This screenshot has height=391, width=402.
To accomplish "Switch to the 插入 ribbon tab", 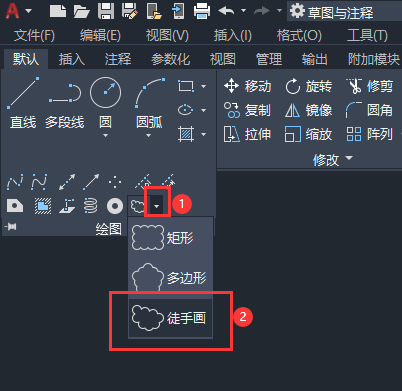I will 72,59.
